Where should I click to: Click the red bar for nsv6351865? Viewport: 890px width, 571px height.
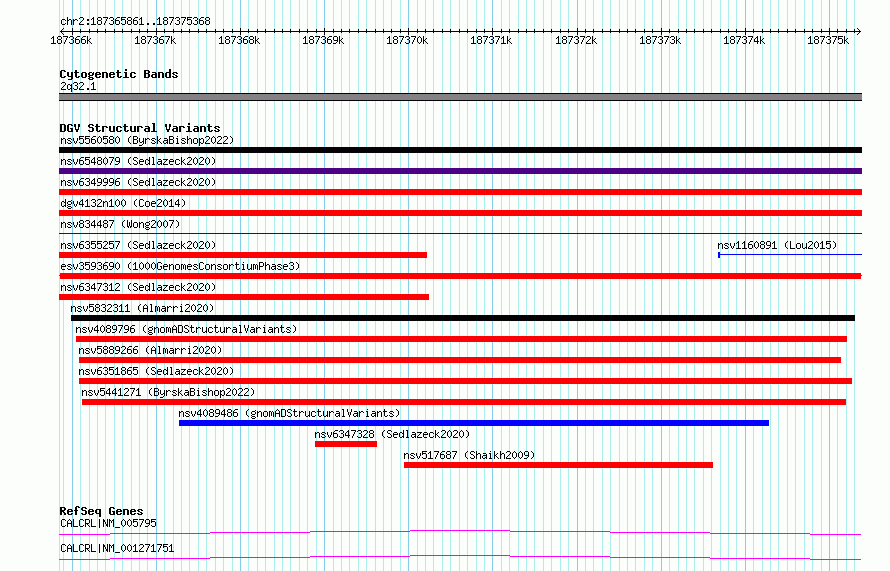465,381
